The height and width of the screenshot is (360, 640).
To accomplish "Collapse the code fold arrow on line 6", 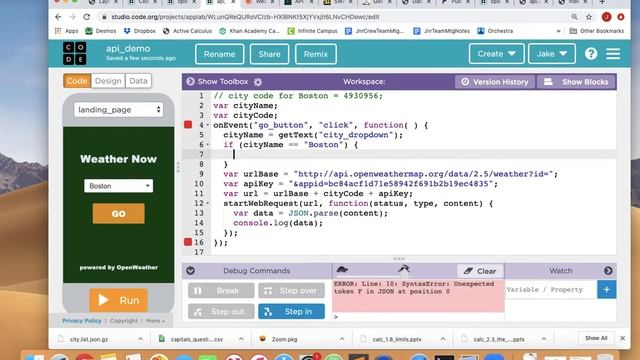I will [x=208, y=144].
